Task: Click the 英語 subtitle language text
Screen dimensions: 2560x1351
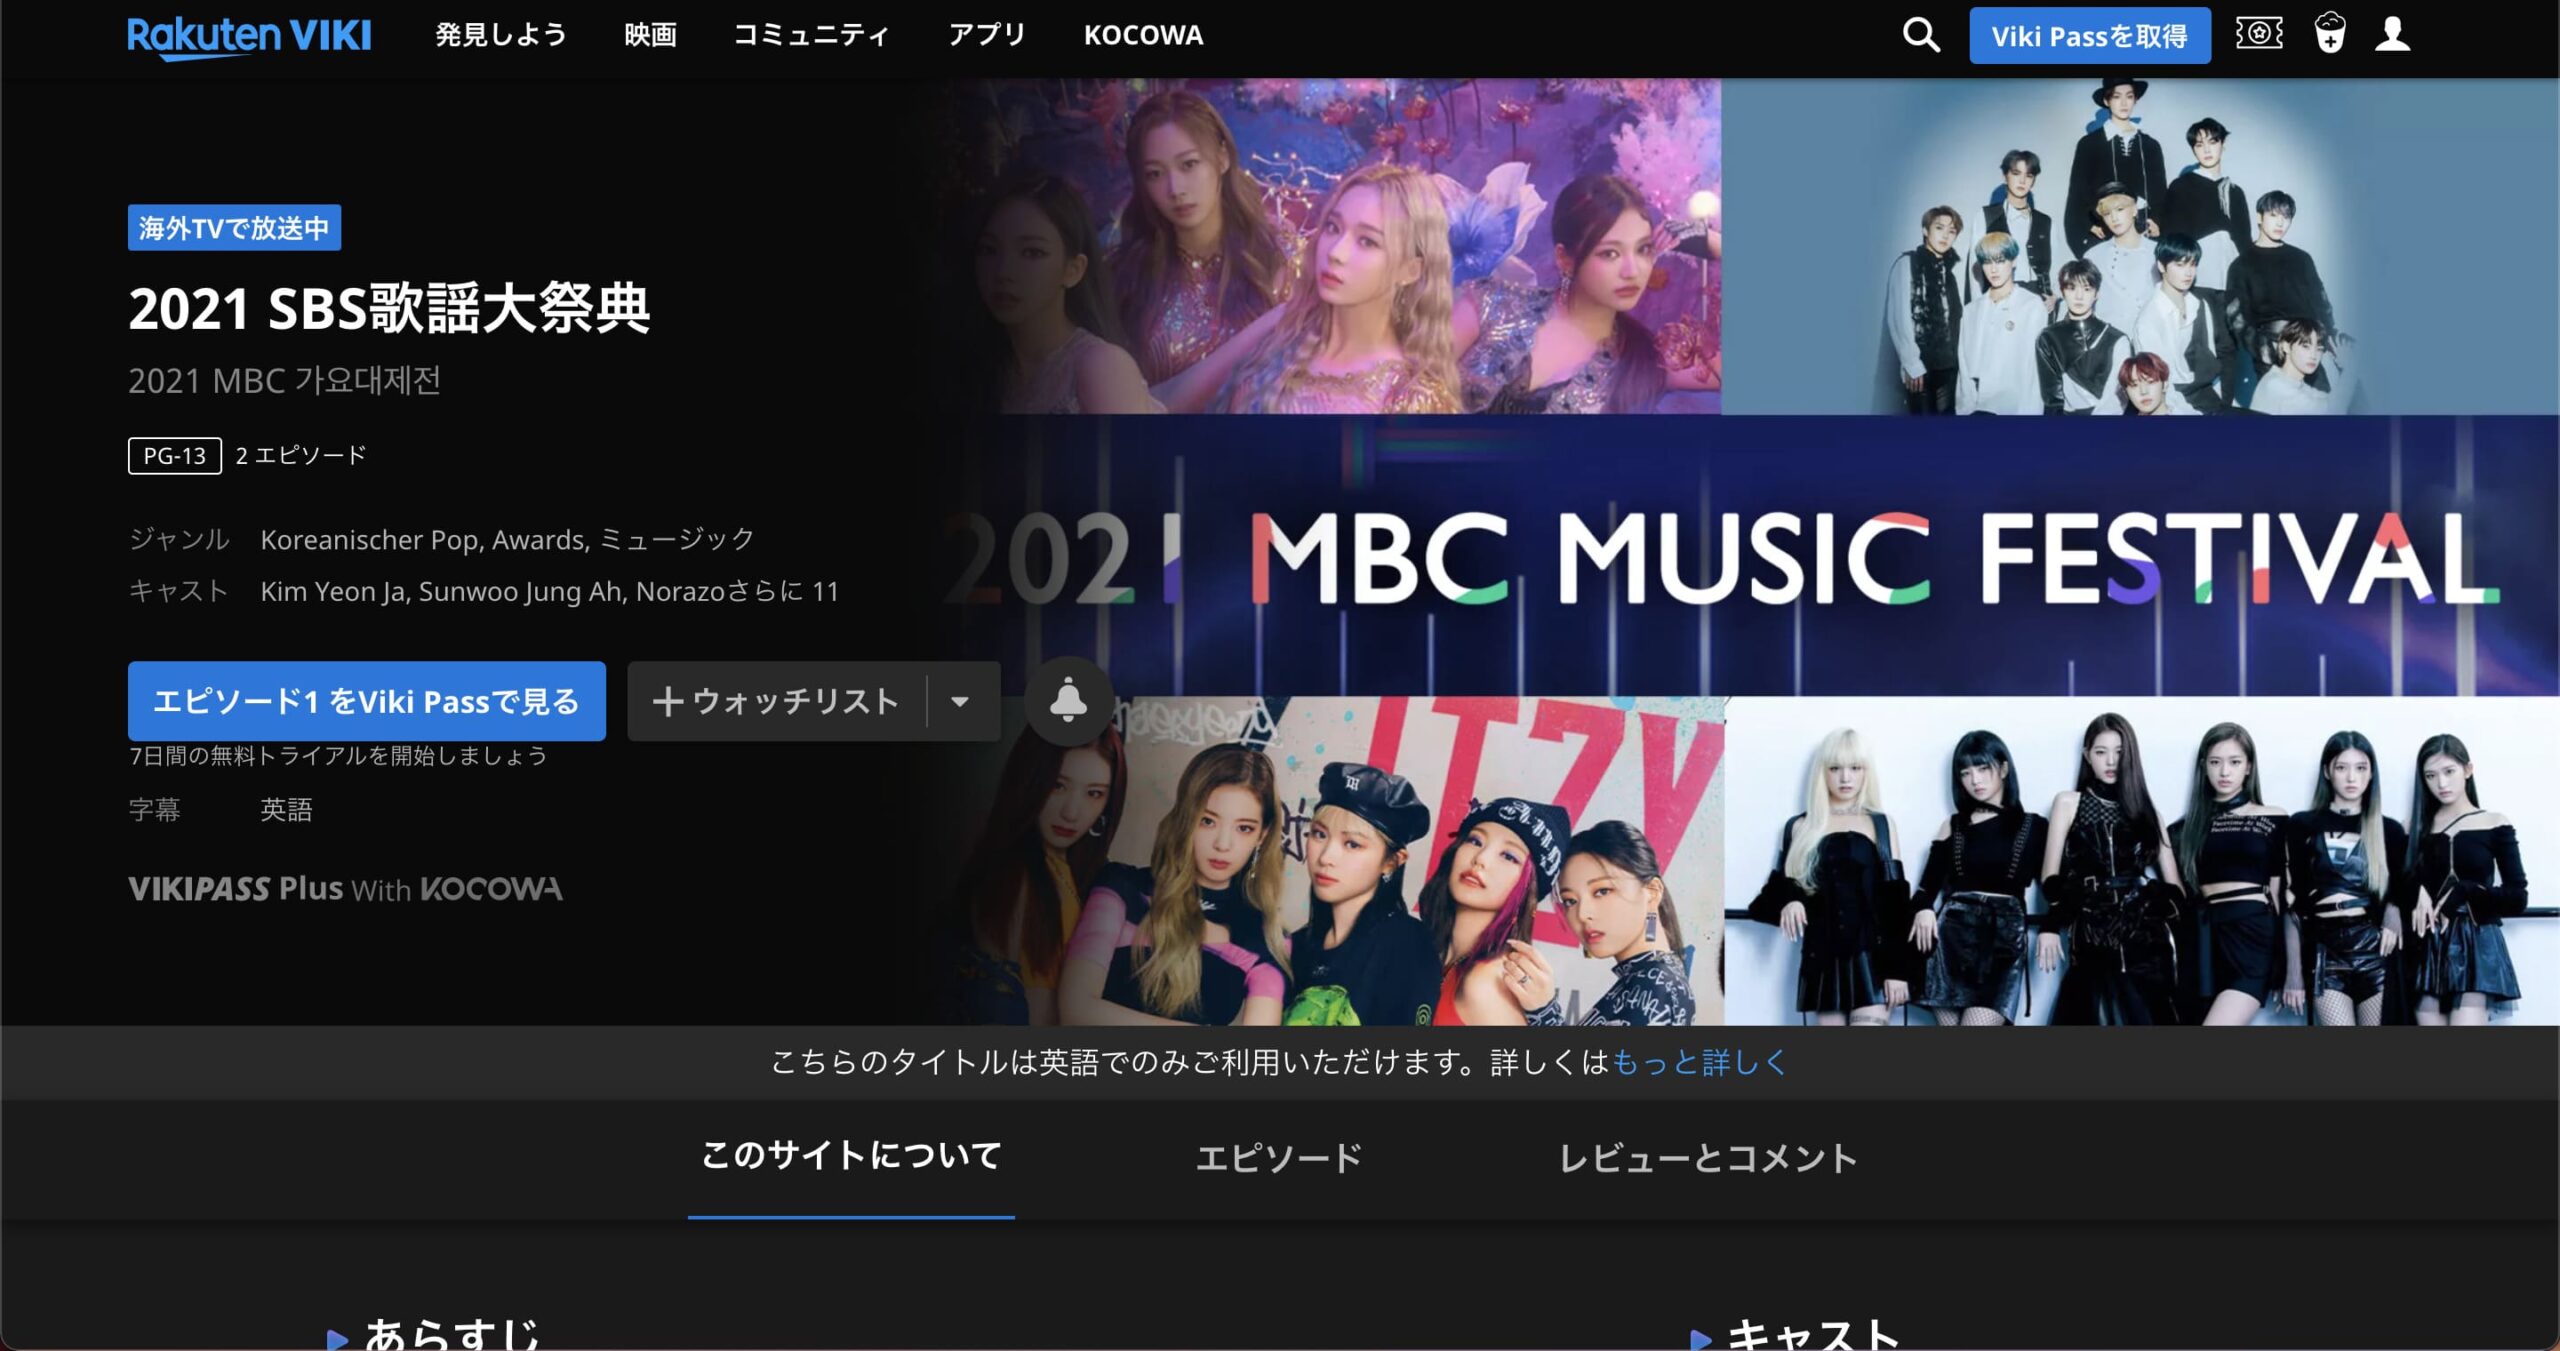Action: (x=286, y=809)
